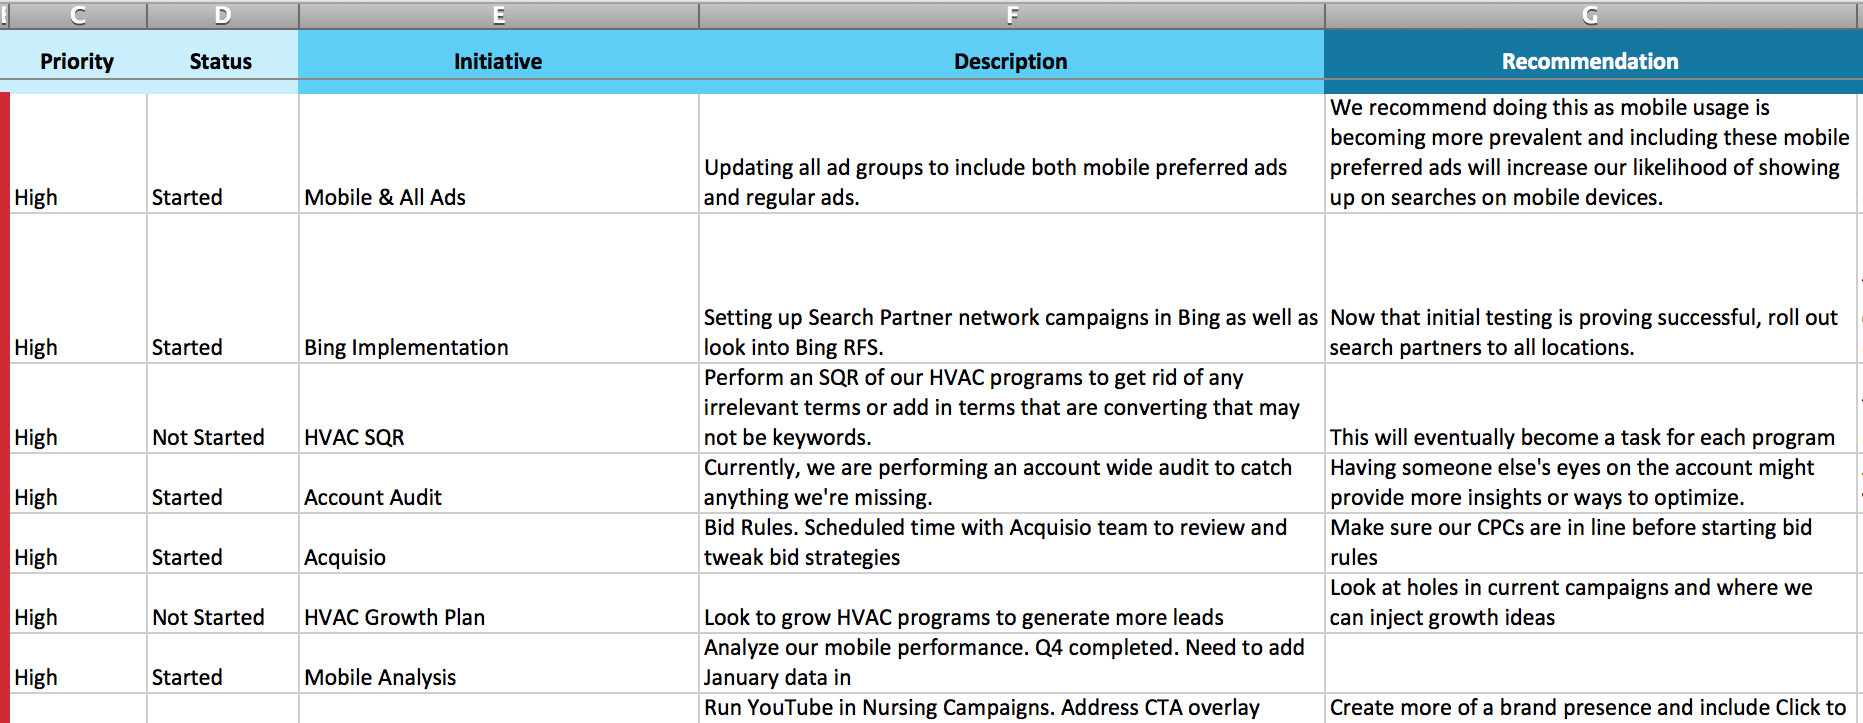
Task: Select description 'Updating all ad groups to include'
Action: pos(1012,153)
